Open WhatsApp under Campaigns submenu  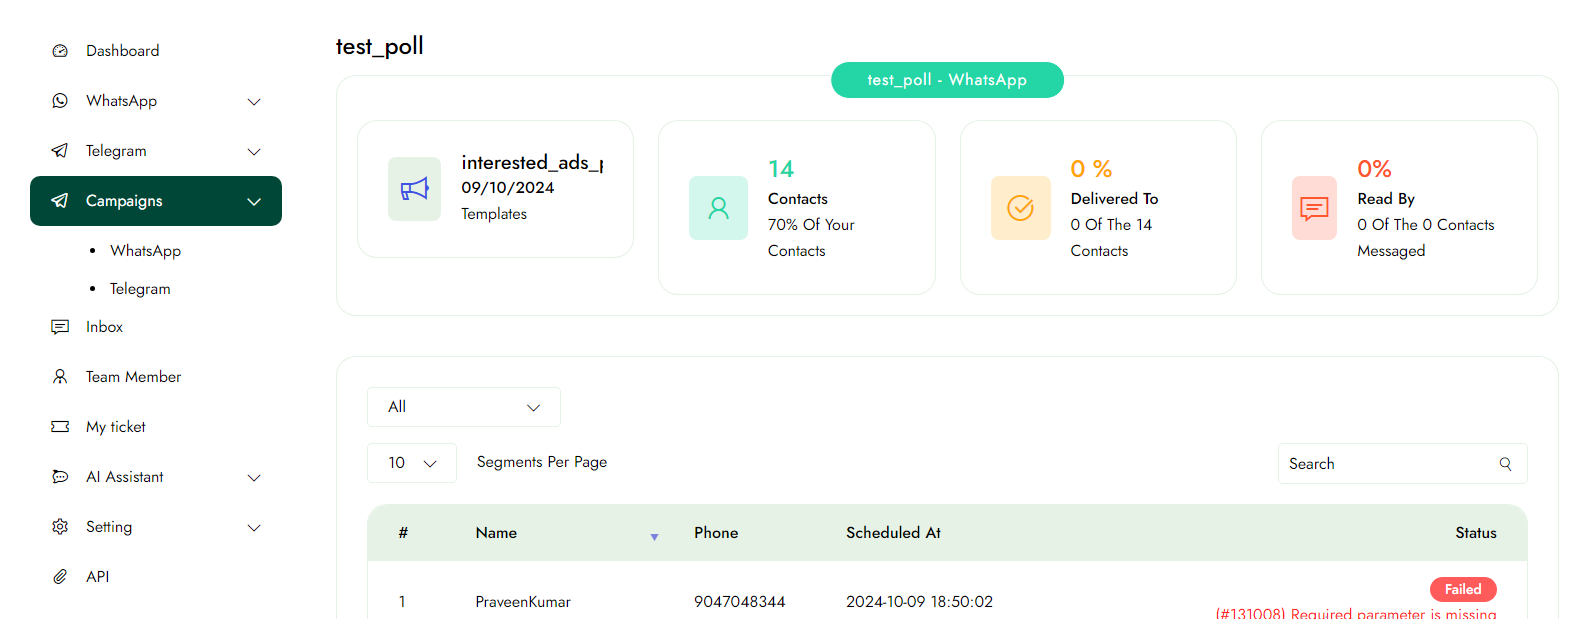click(145, 251)
